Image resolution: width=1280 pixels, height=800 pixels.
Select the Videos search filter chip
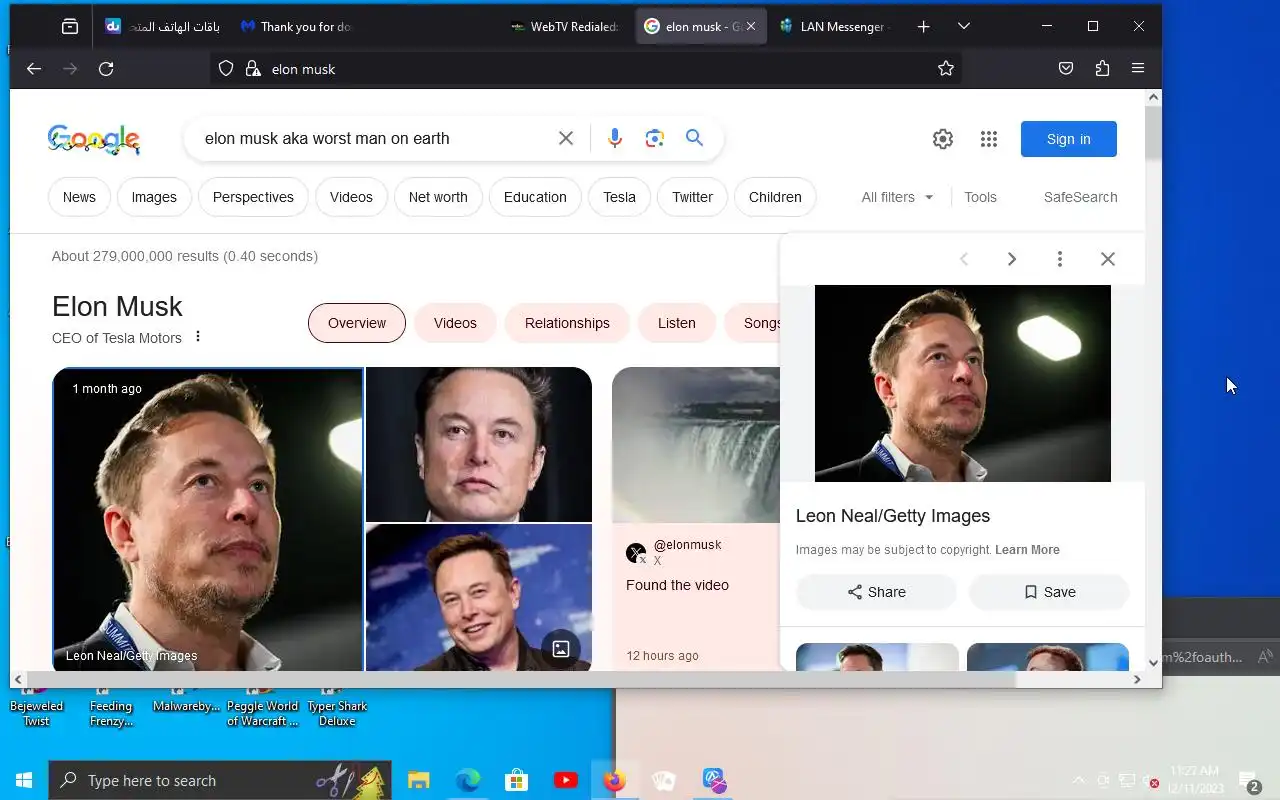351,197
